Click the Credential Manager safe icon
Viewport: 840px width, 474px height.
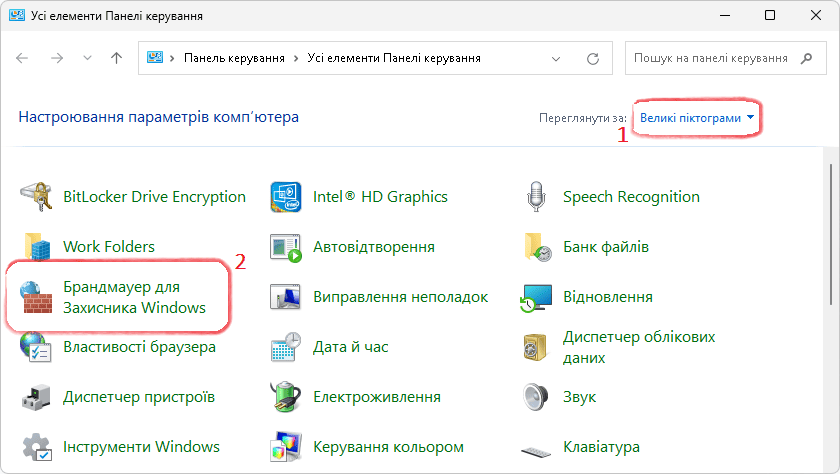[x=535, y=347]
